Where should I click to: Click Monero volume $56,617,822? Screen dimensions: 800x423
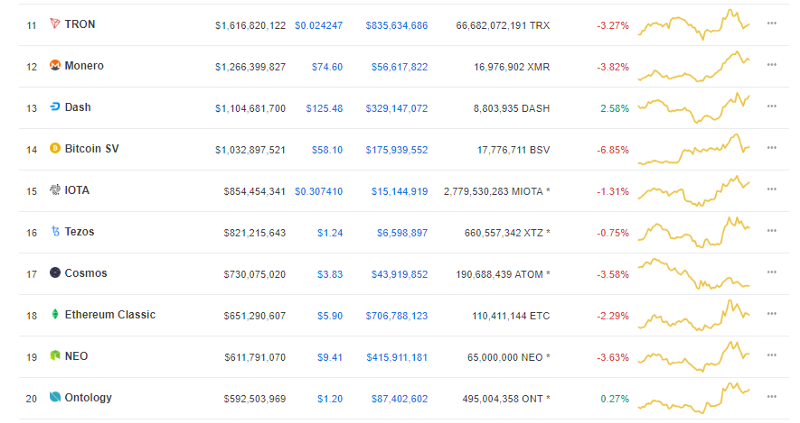pyautogui.click(x=399, y=67)
